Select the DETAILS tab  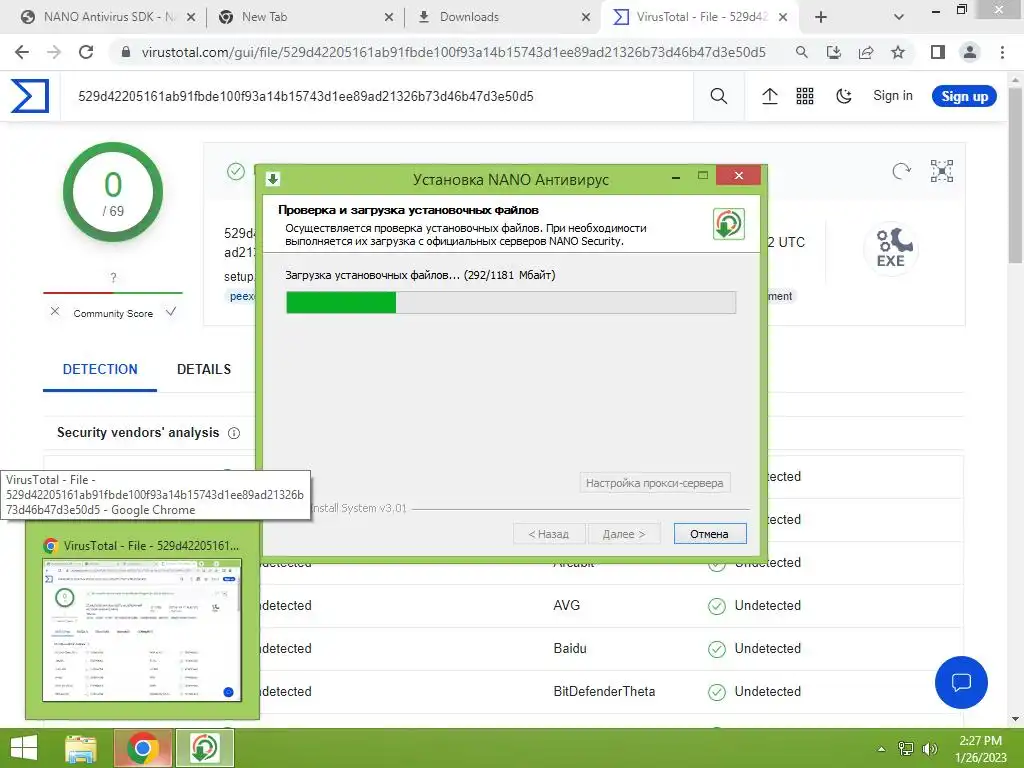coord(204,370)
